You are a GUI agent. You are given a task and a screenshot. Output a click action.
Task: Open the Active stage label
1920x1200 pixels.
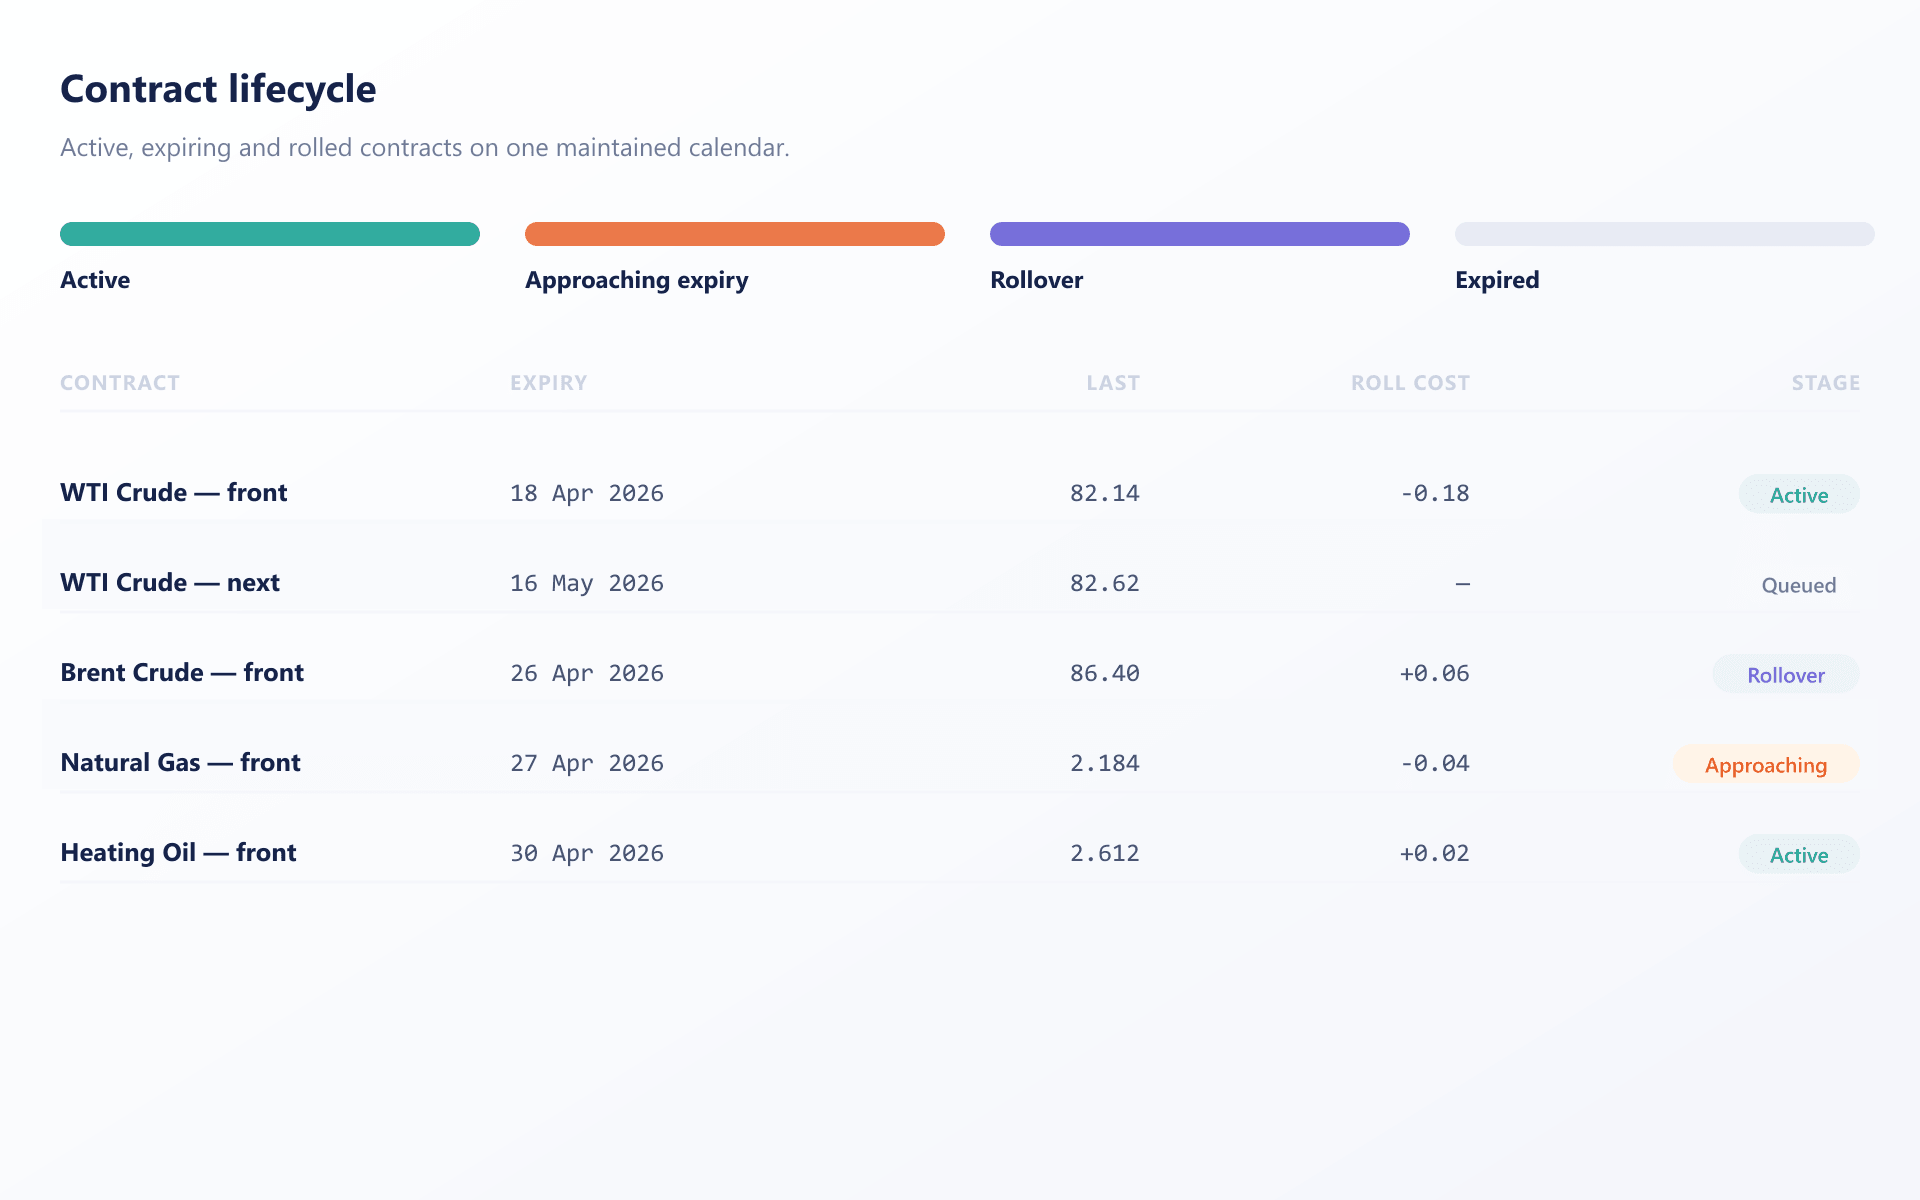(x=95, y=280)
